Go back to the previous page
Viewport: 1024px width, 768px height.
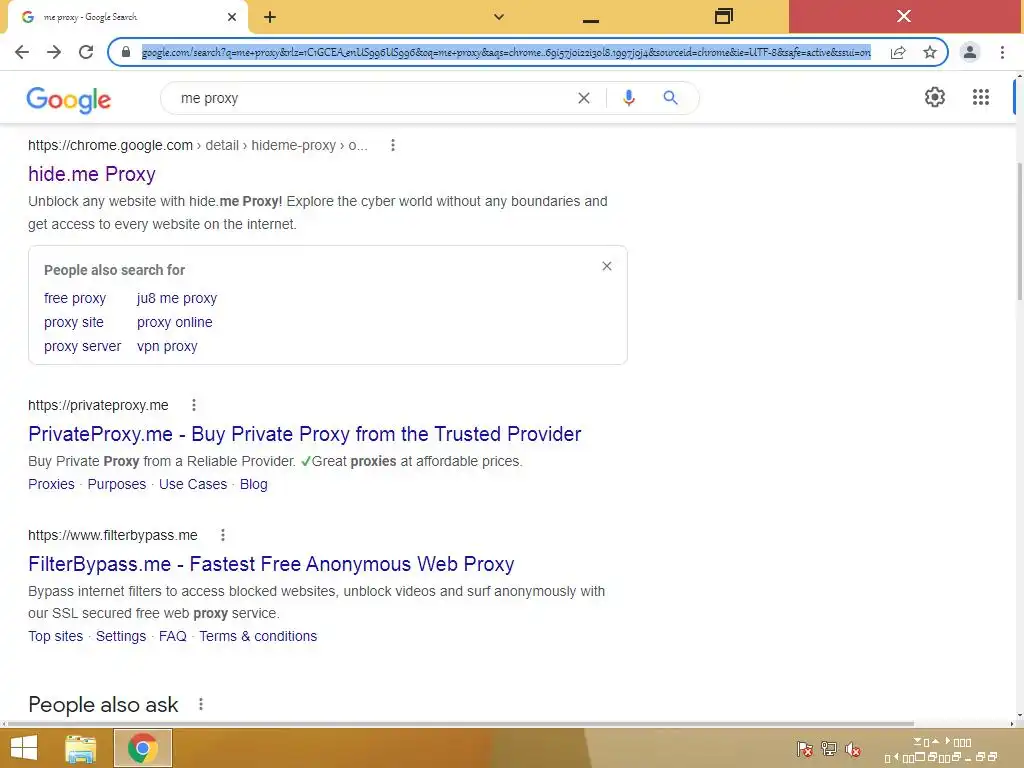(x=22, y=52)
